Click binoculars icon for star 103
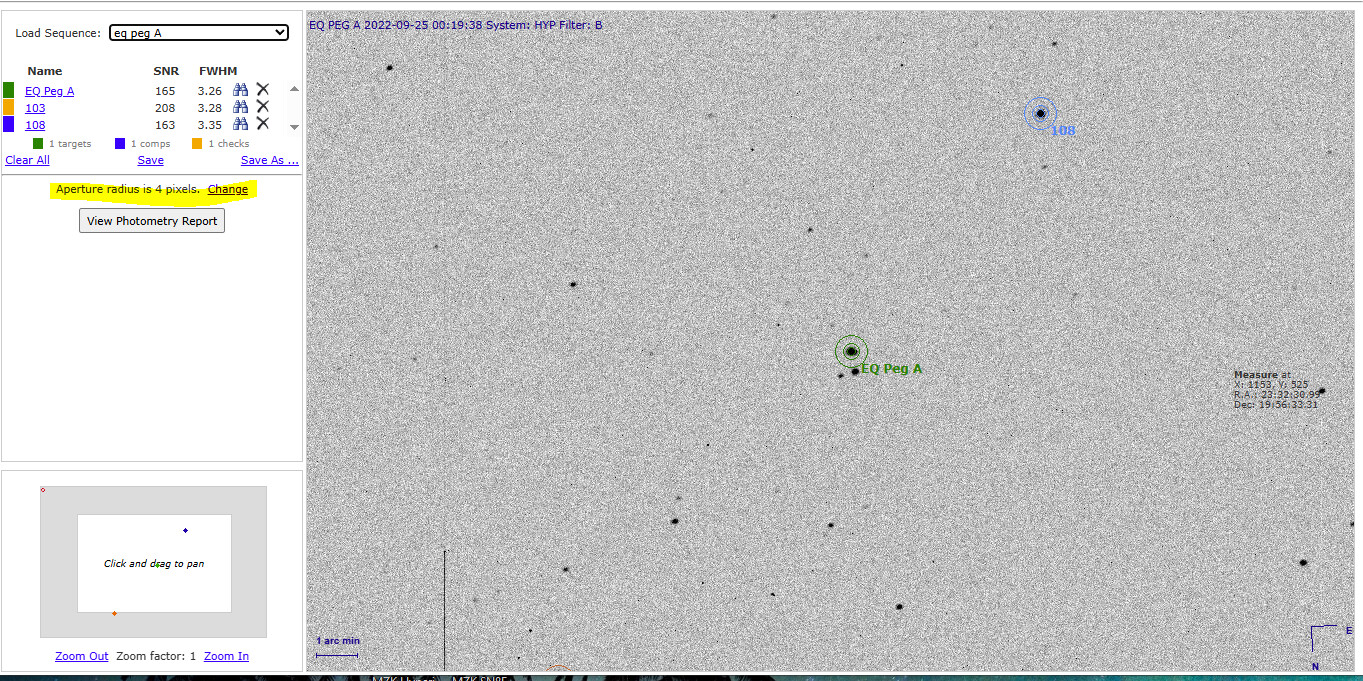This screenshot has width=1363, height=681. [x=240, y=107]
